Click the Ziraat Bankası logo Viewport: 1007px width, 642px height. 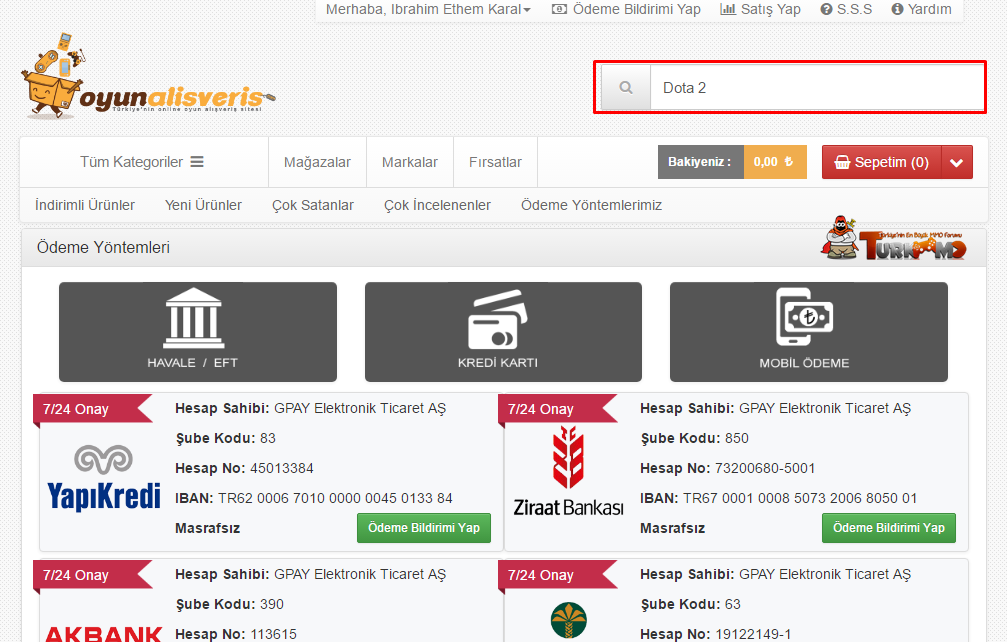pyautogui.click(x=568, y=473)
